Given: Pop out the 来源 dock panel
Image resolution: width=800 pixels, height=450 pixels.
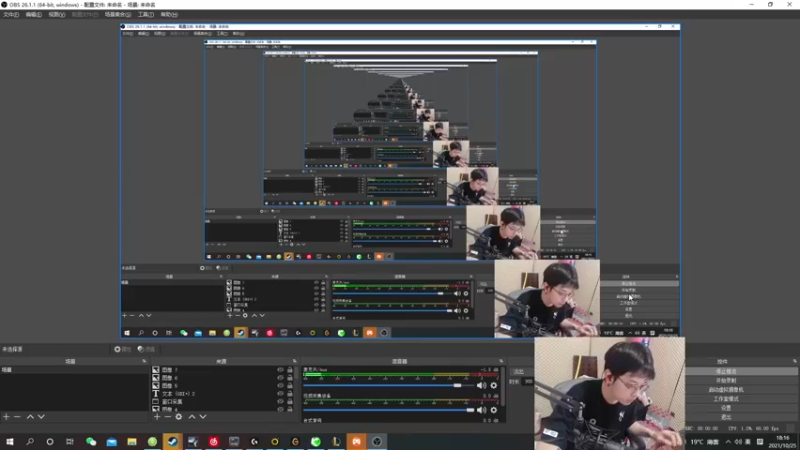Looking at the screenshot, I should pyautogui.click(x=294, y=361).
